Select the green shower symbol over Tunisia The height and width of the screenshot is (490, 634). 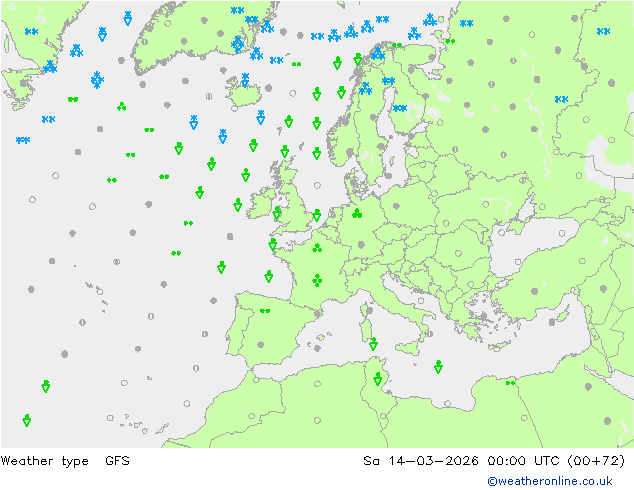[378, 379]
